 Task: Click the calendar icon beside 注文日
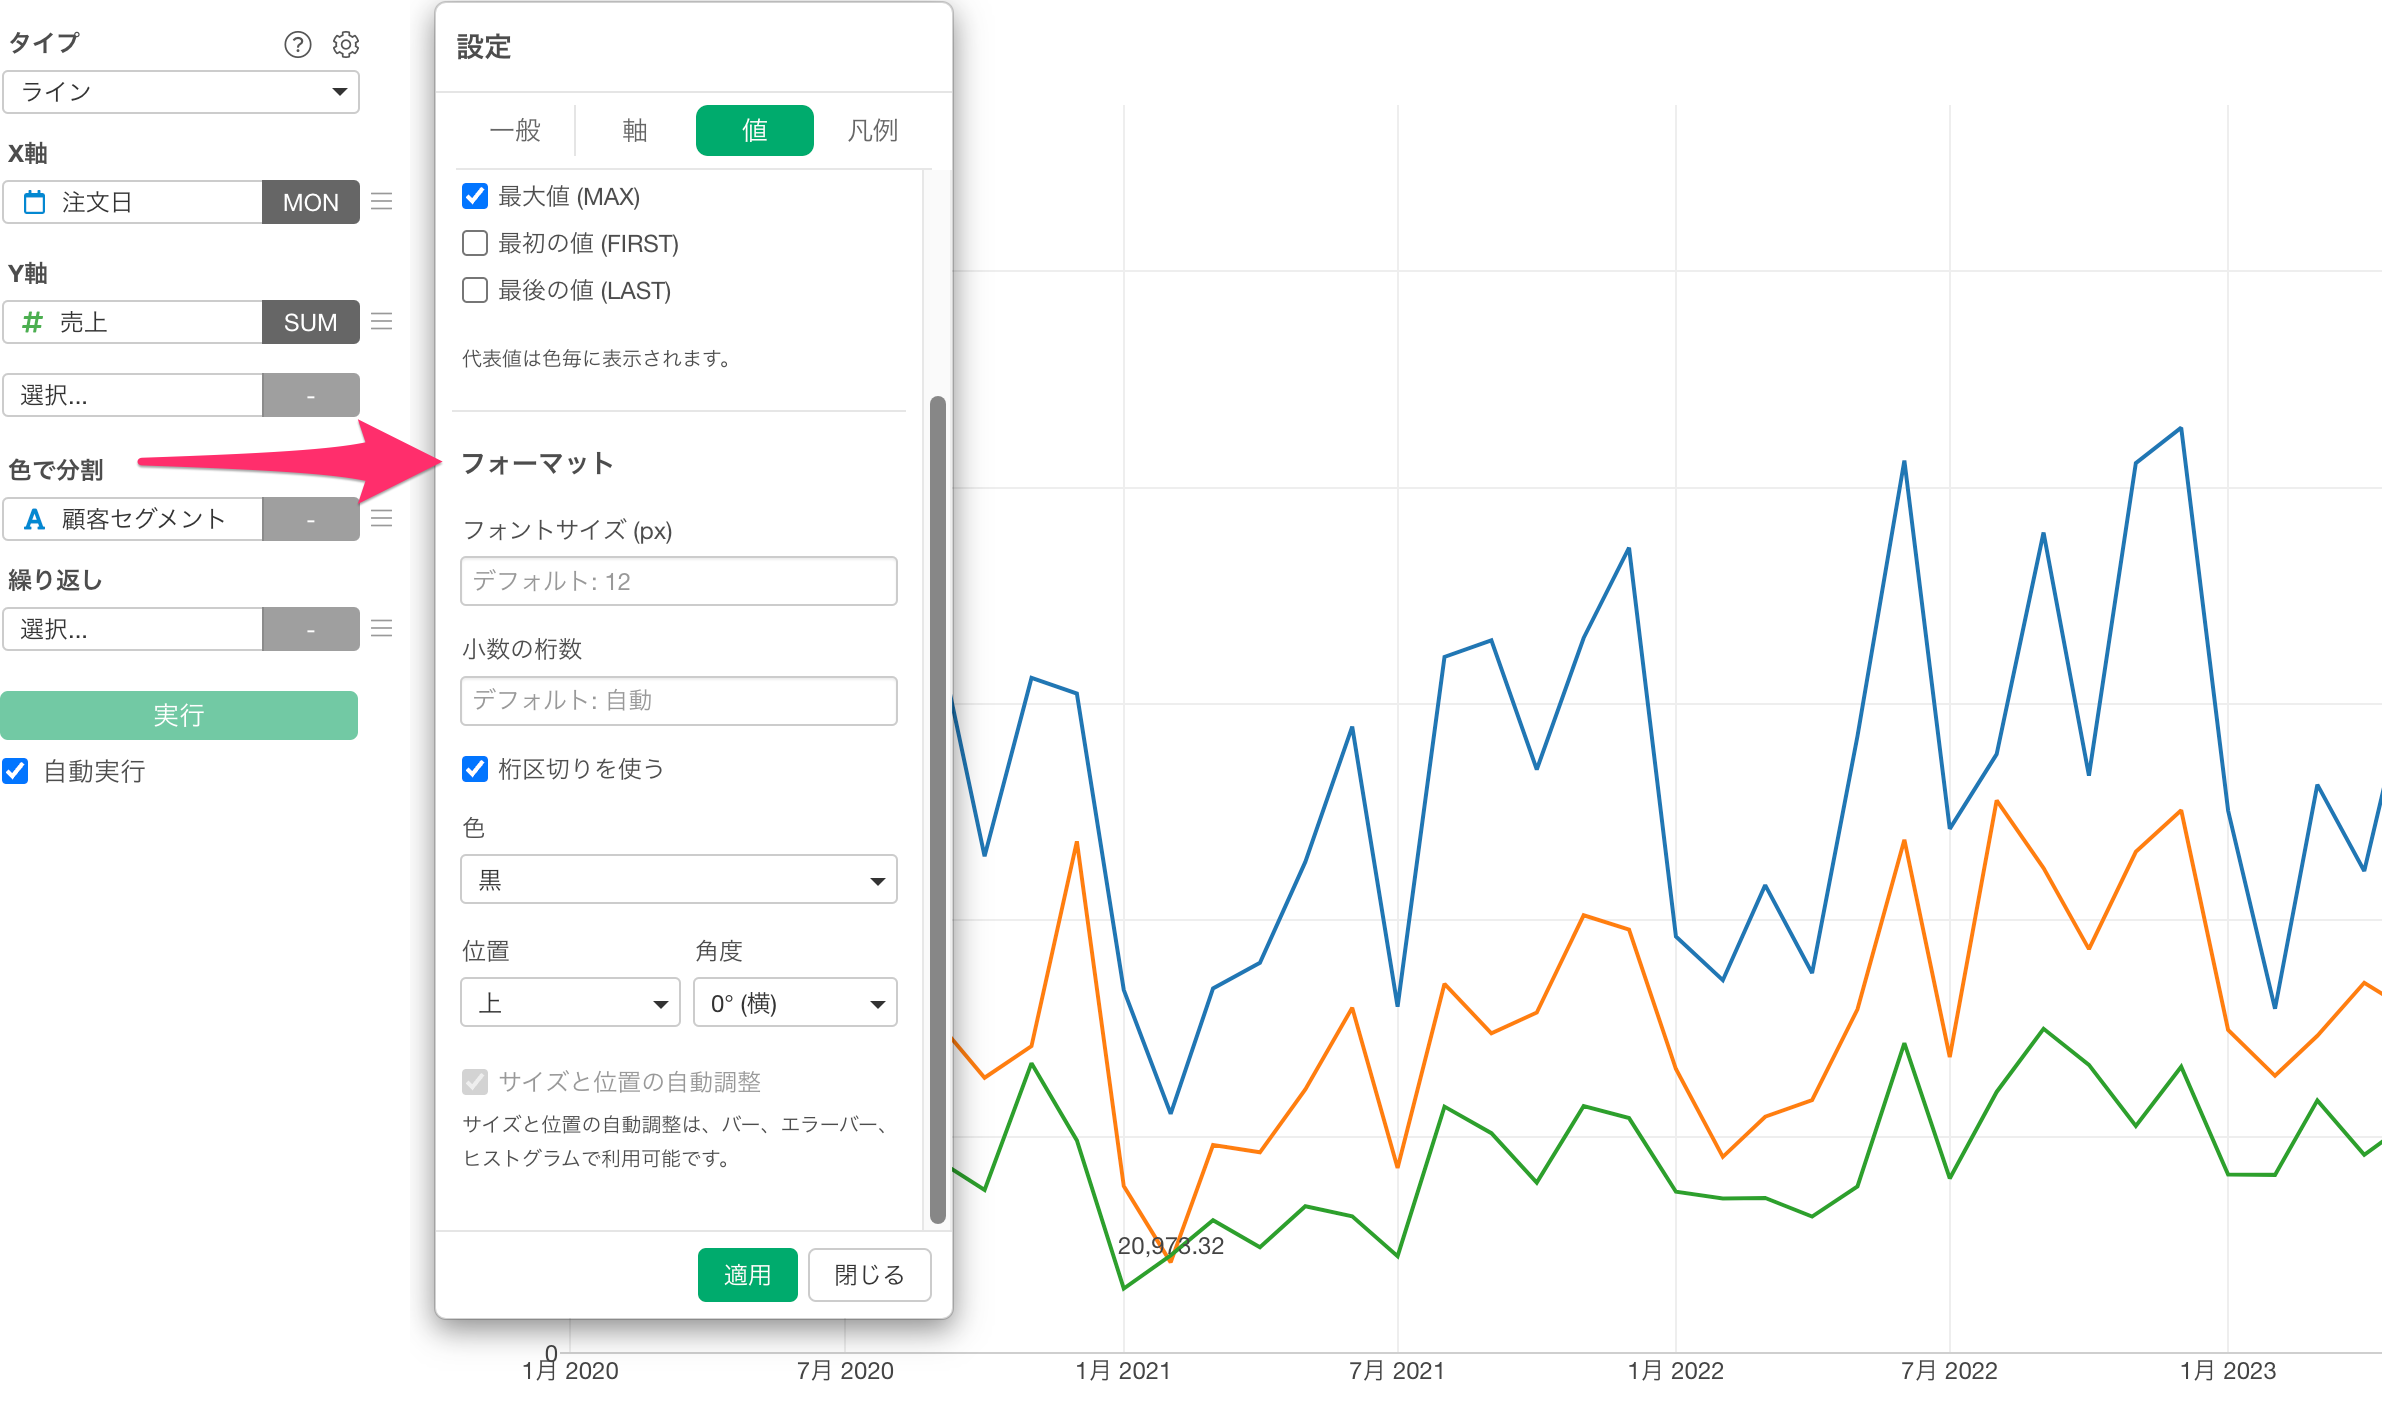point(35,202)
